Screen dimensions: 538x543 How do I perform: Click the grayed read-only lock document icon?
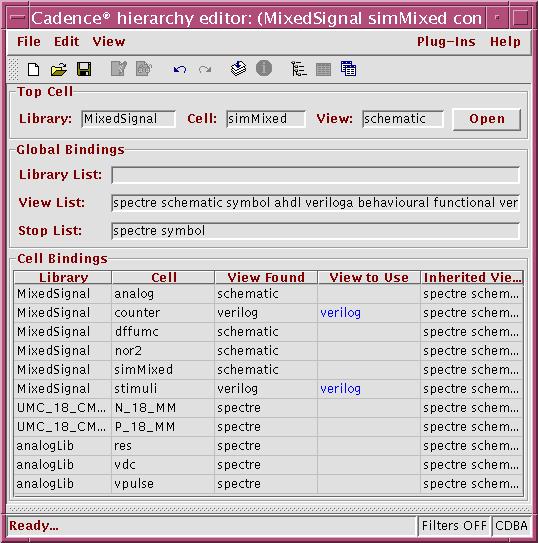coord(144,69)
